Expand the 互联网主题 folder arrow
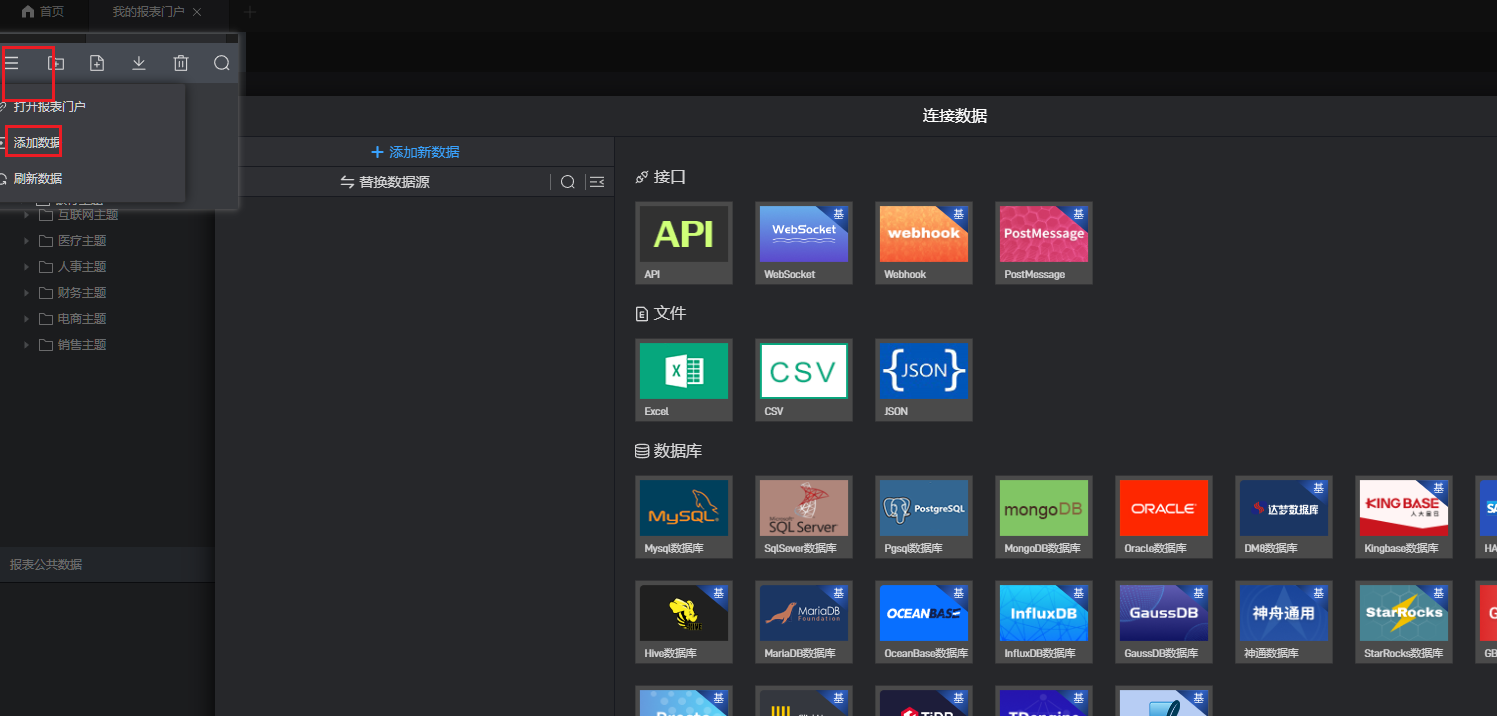This screenshot has width=1497, height=716. coord(27,215)
